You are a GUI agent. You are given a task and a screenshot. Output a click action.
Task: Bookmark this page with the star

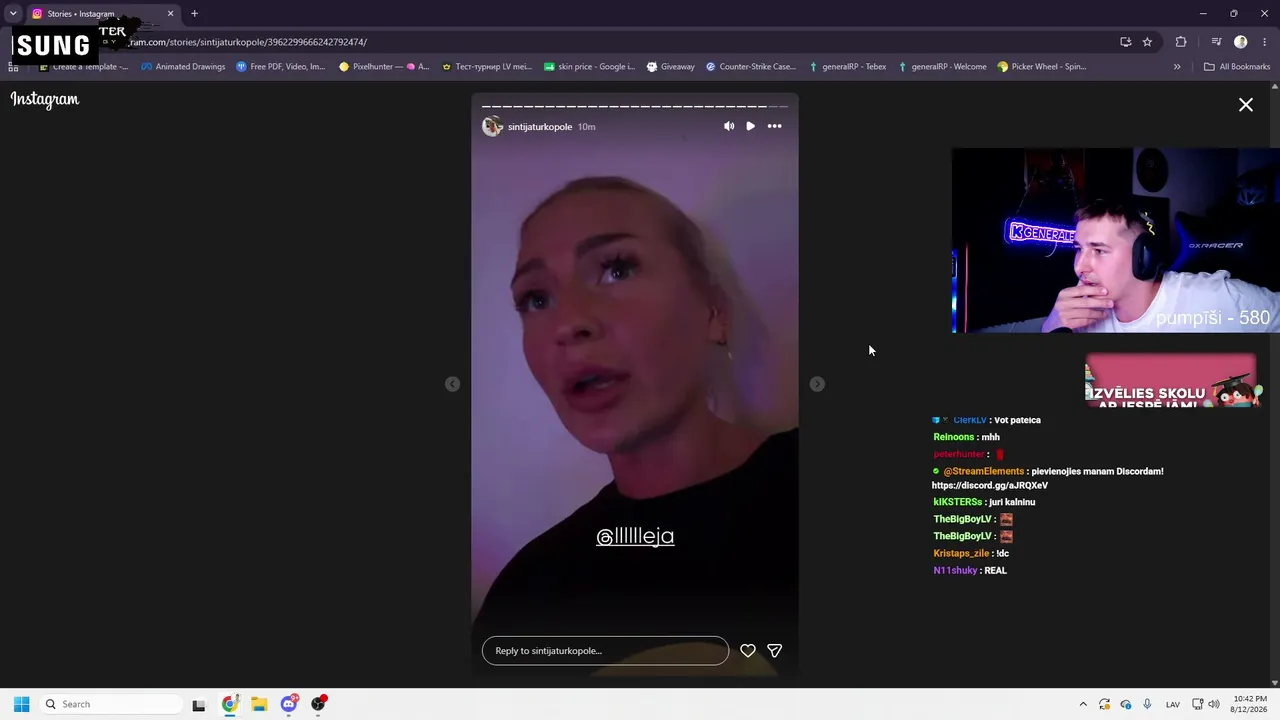pyautogui.click(x=1147, y=42)
